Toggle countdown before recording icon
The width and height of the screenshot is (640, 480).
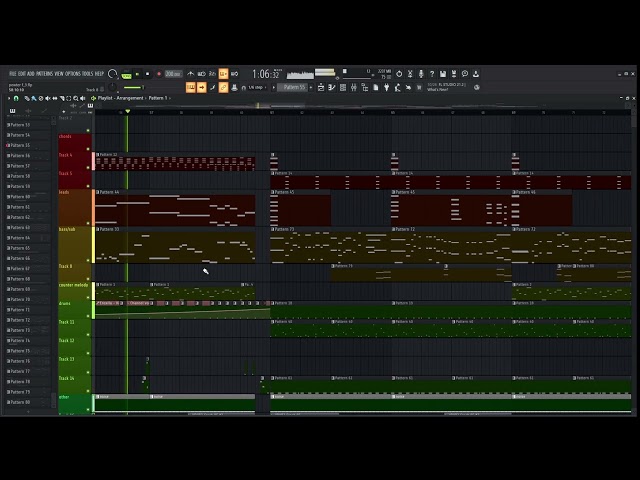point(212,74)
